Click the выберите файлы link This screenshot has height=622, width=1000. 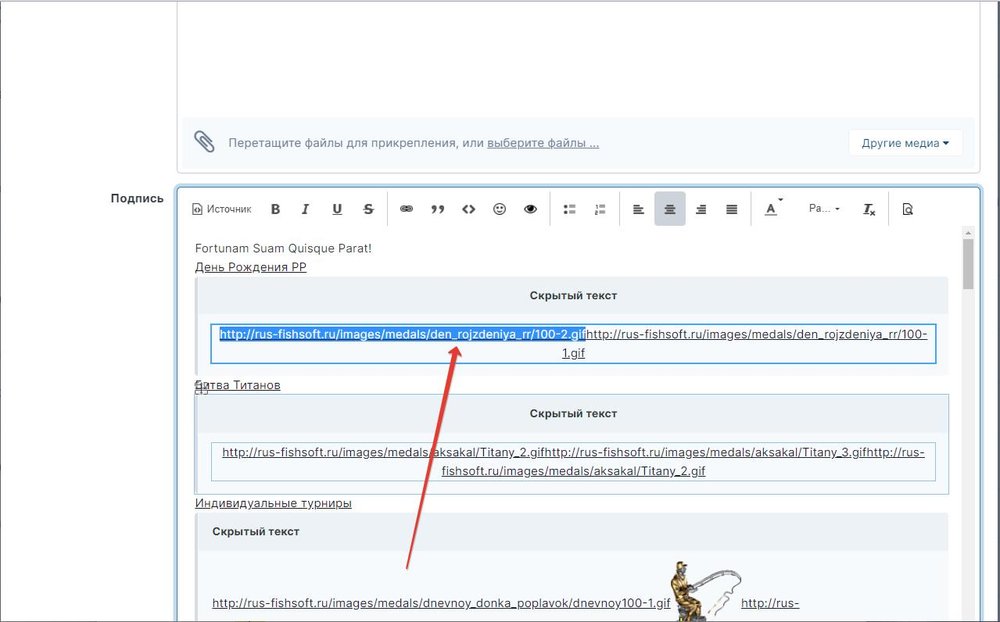tap(543, 143)
